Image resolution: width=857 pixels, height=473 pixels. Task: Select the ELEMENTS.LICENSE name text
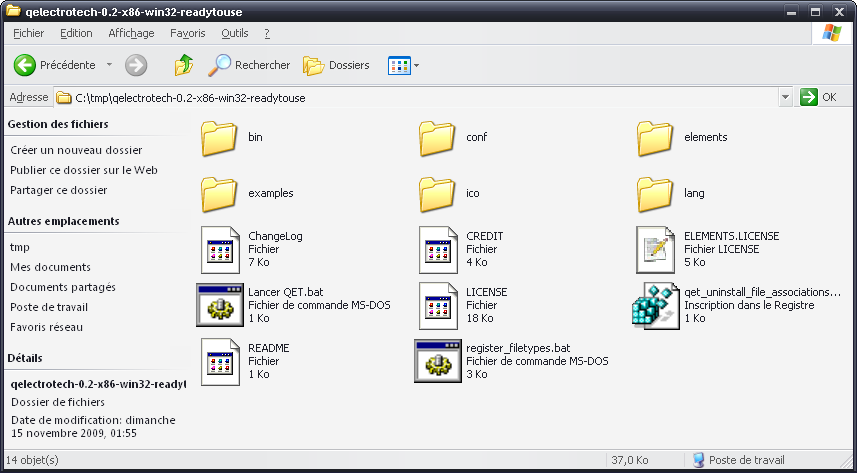pyautogui.click(x=732, y=237)
